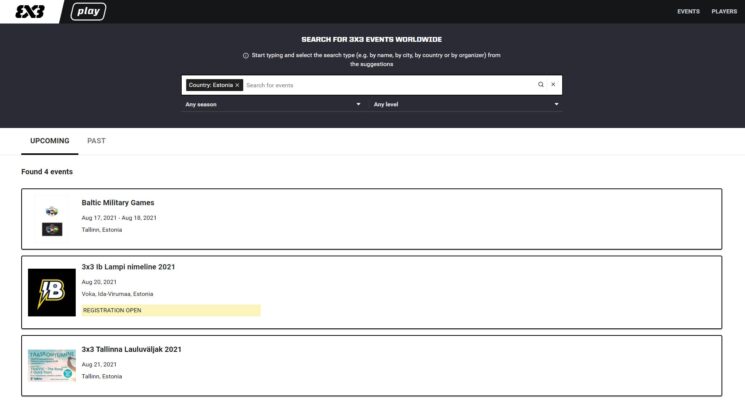Open the 3x3 Ib Lampi nimeline 2021 title

coord(128,267)
